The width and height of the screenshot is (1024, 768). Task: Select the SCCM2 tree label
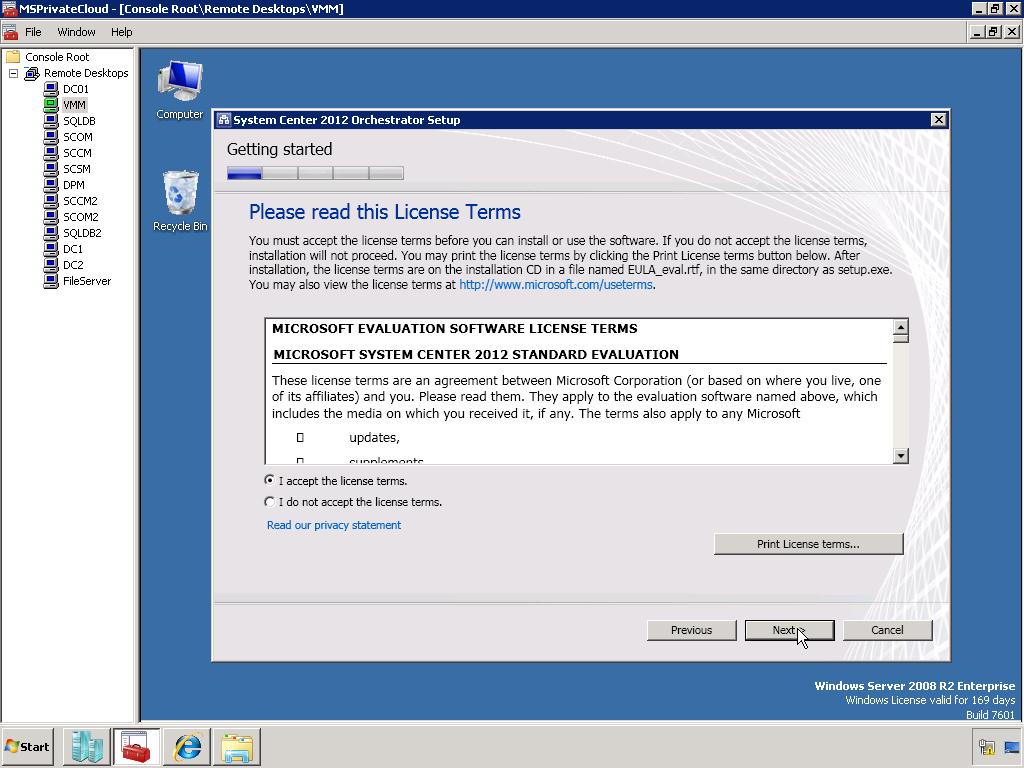(80, 200)
